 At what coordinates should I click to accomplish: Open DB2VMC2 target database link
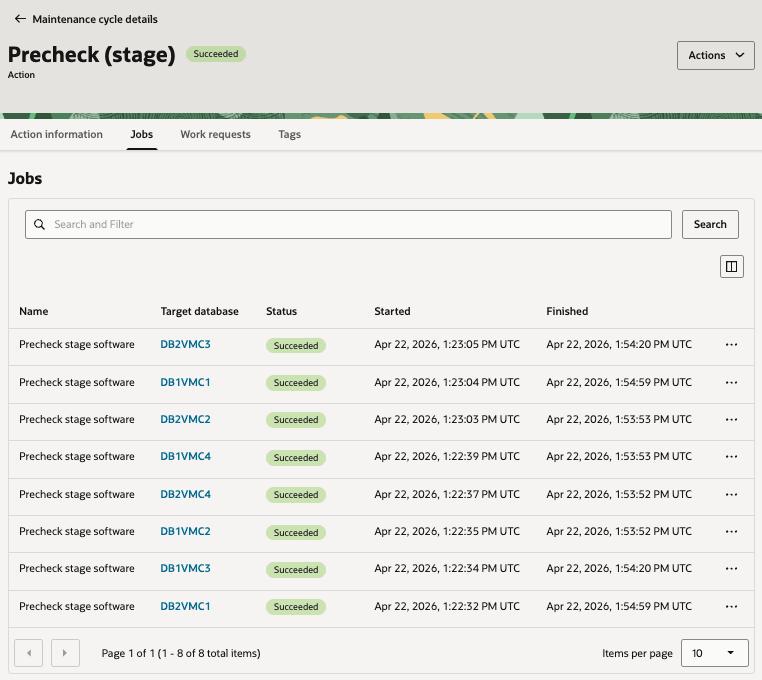185,419
